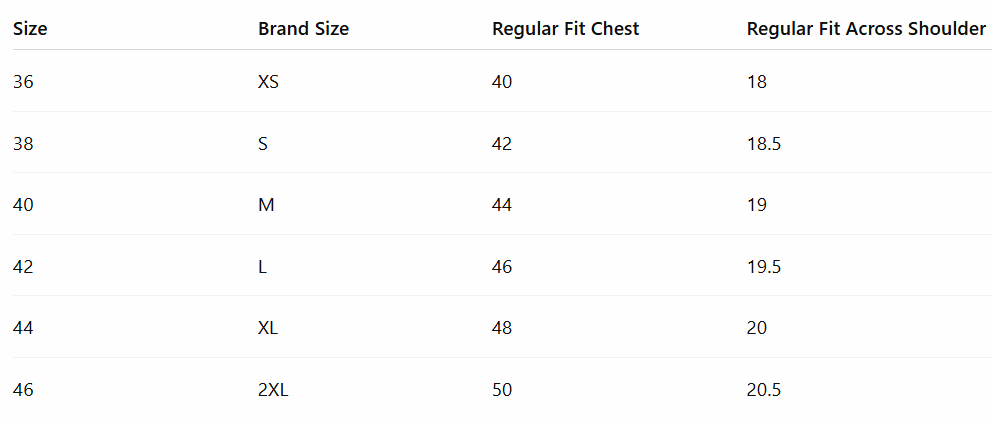Select the M brand size cell
This screenshot has width=992, height=424.
point(266,205)
